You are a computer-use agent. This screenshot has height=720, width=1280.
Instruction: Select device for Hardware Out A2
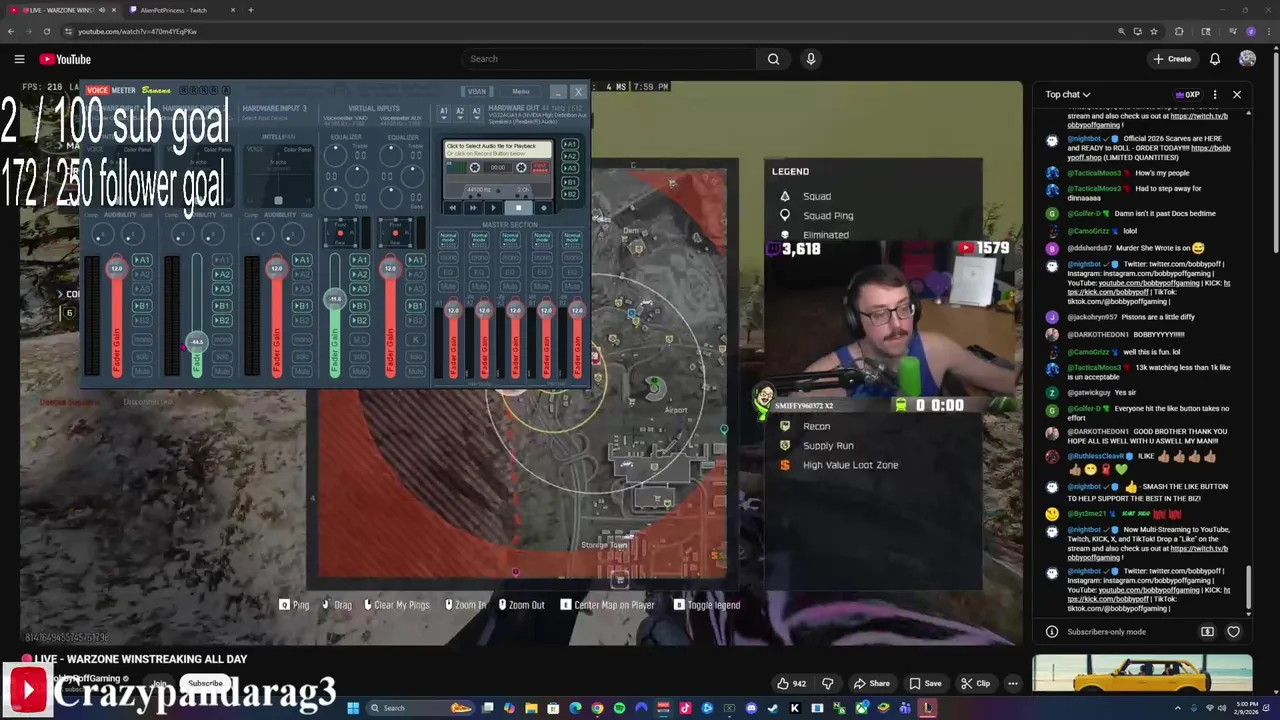pos(460,113)
